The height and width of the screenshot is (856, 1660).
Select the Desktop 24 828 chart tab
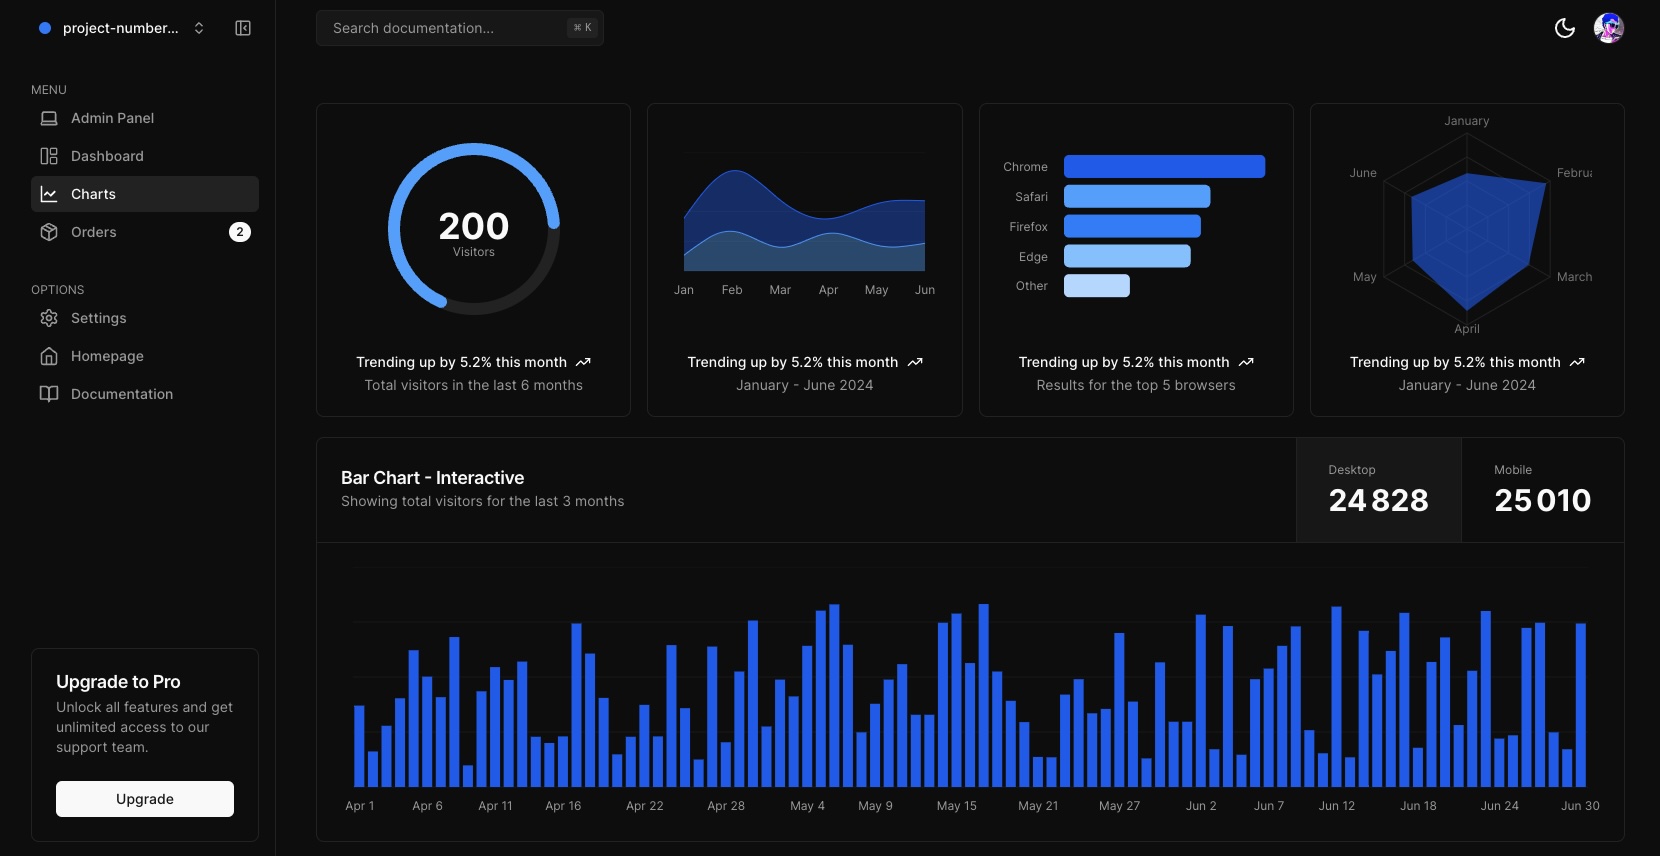click(x=1378, y=490)
